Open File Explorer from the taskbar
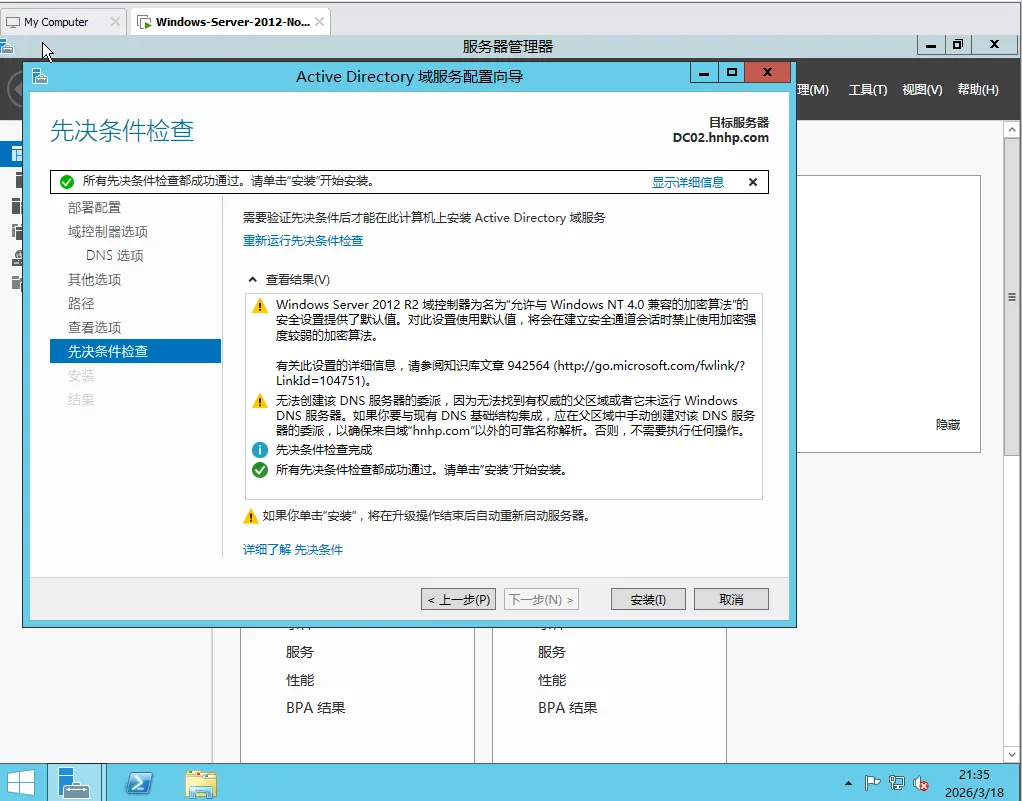Viewport: 1022px width, 801px height. [200, 782]
